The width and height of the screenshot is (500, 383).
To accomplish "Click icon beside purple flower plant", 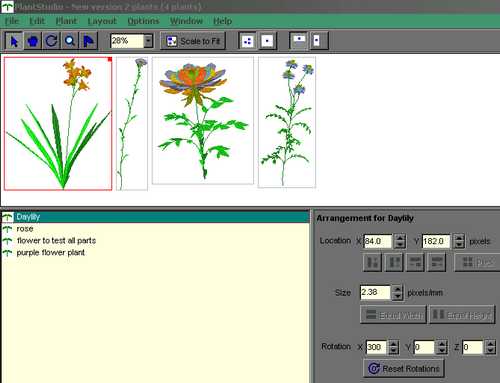I will pos(7,253).
